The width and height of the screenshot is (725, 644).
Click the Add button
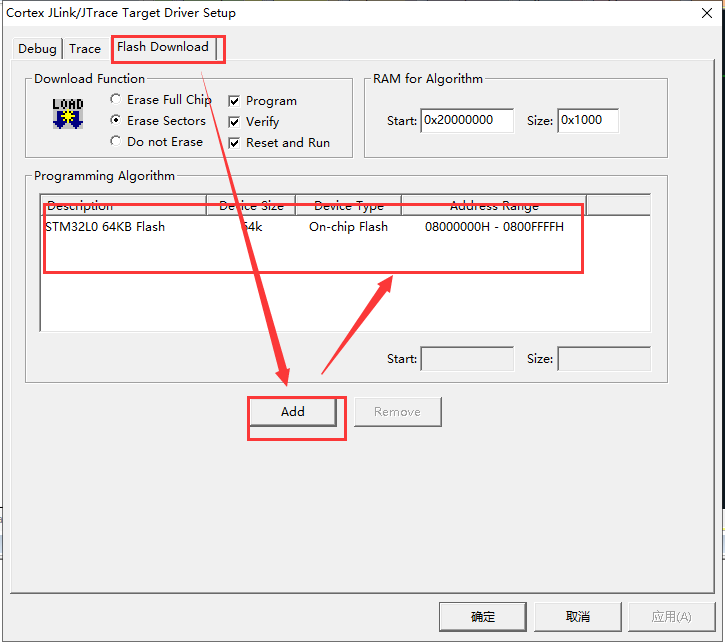(293, 411)
